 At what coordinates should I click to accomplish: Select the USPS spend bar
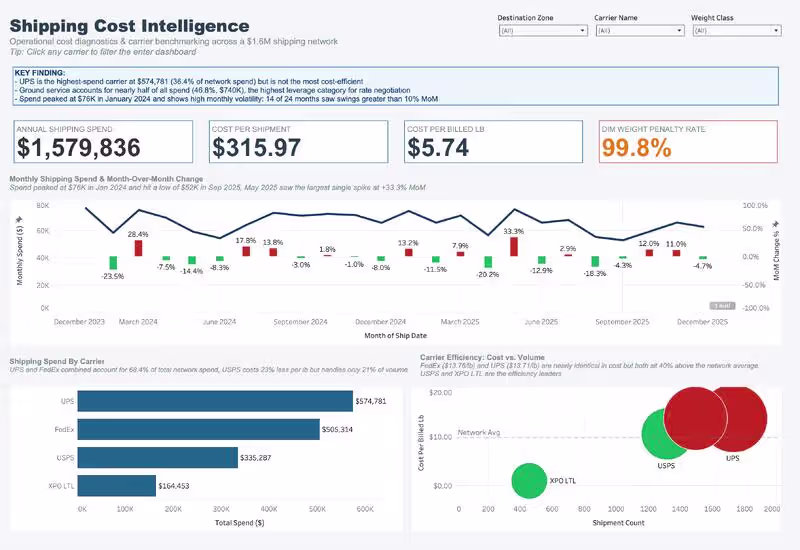click(x=158, y=458)
